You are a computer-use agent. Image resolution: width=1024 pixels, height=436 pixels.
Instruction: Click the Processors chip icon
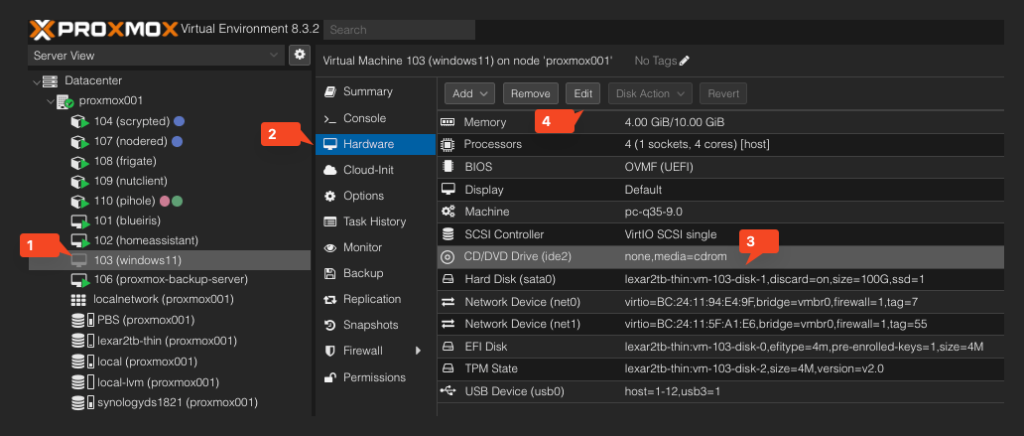[x=448, y=144]
